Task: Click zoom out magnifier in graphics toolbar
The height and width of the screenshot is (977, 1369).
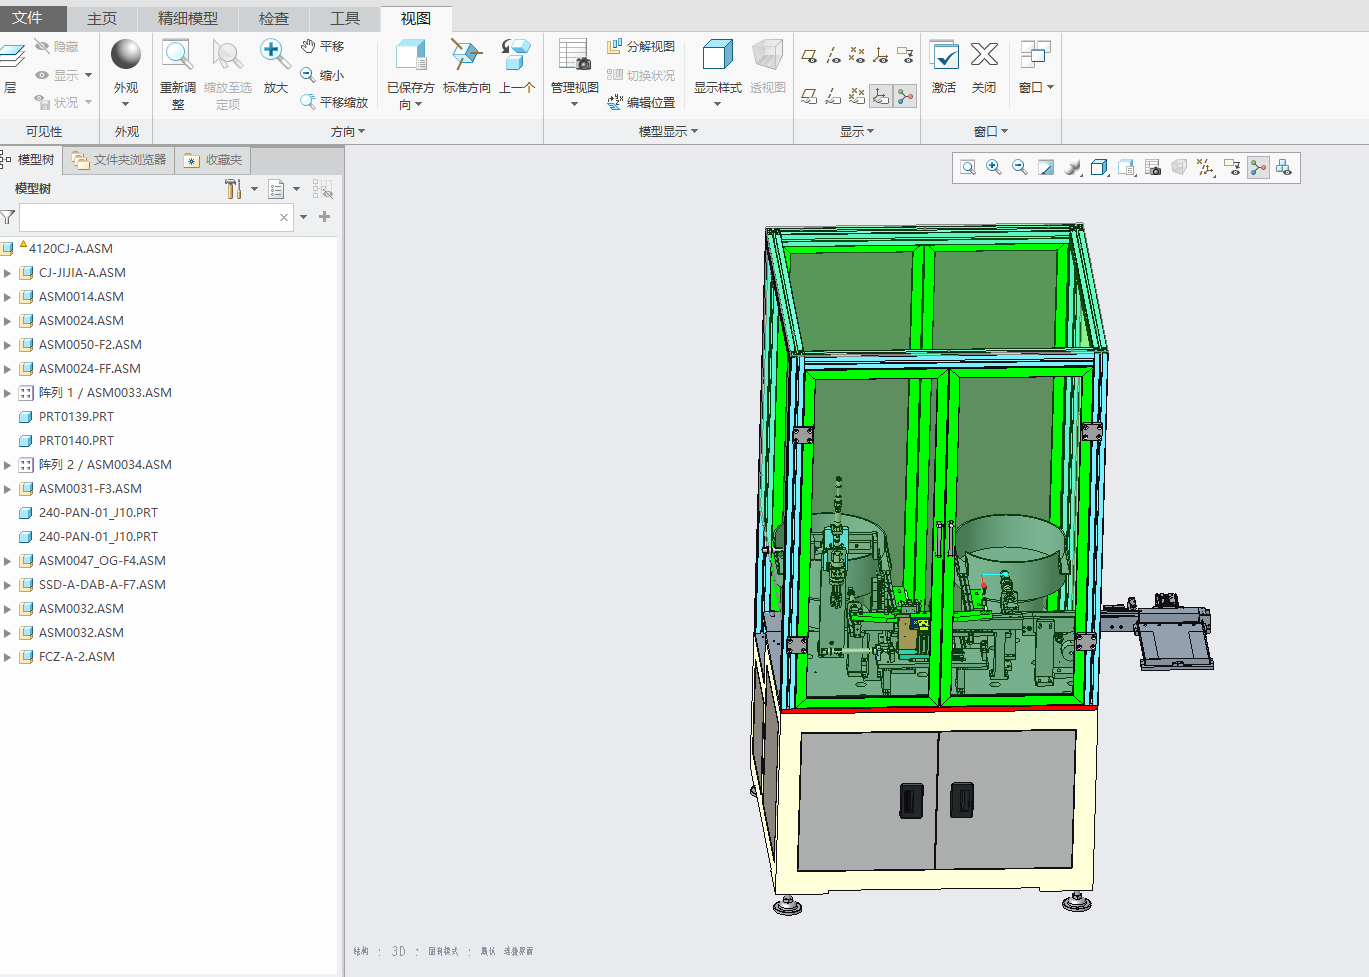Action: coord(1020,168)
